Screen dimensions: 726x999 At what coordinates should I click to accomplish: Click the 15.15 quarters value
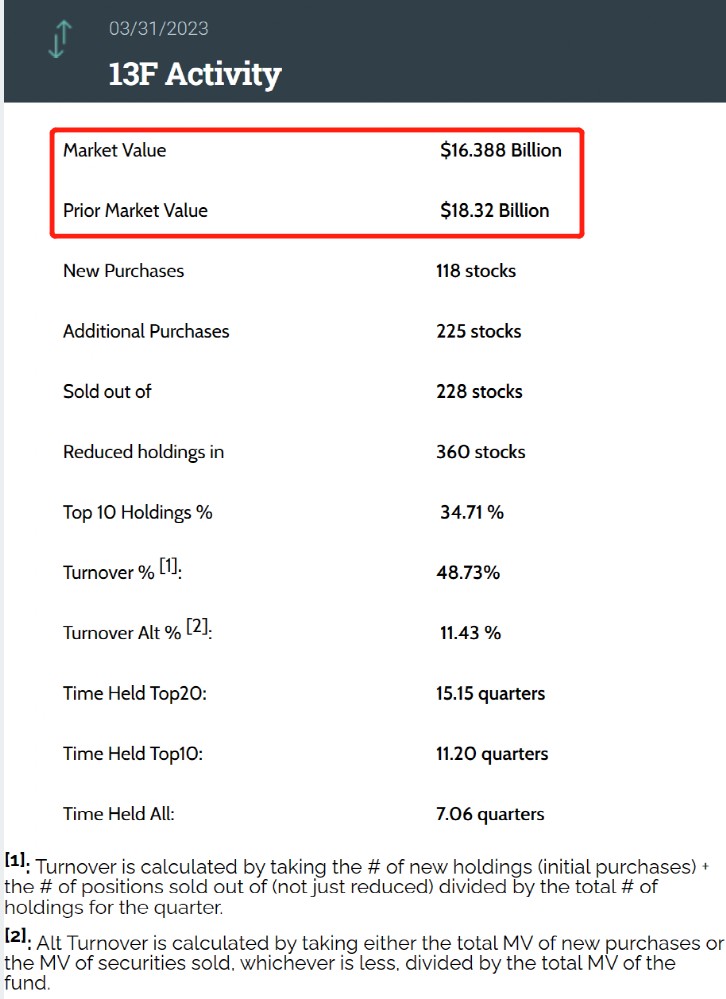[x=490, y=693]
